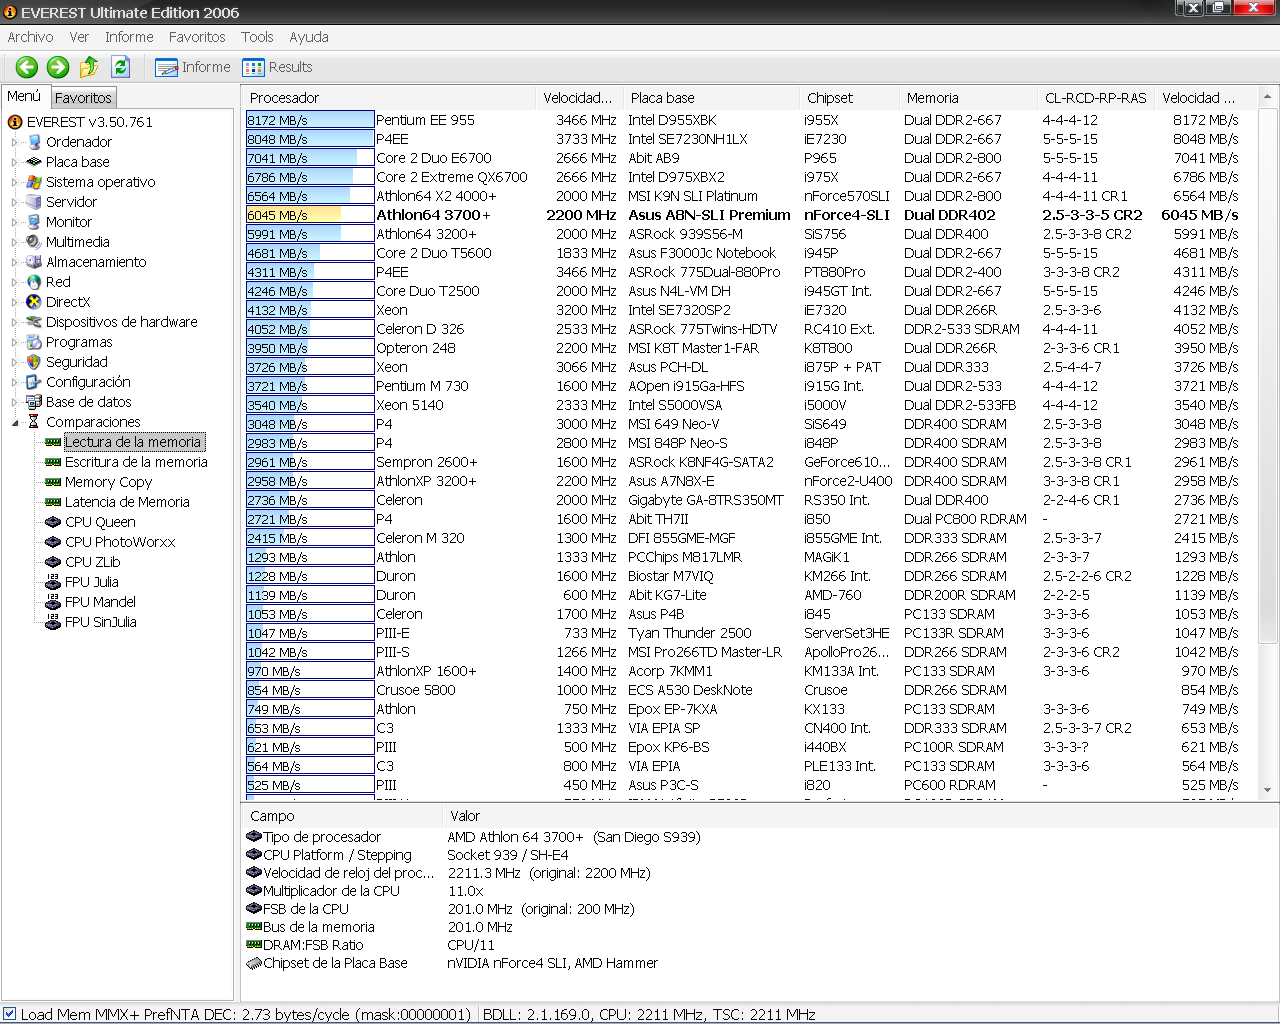This screenshot has width=1280, height=1024.
Task: Expand the Almacenamiento tree node
Action: tap(15, 262)
